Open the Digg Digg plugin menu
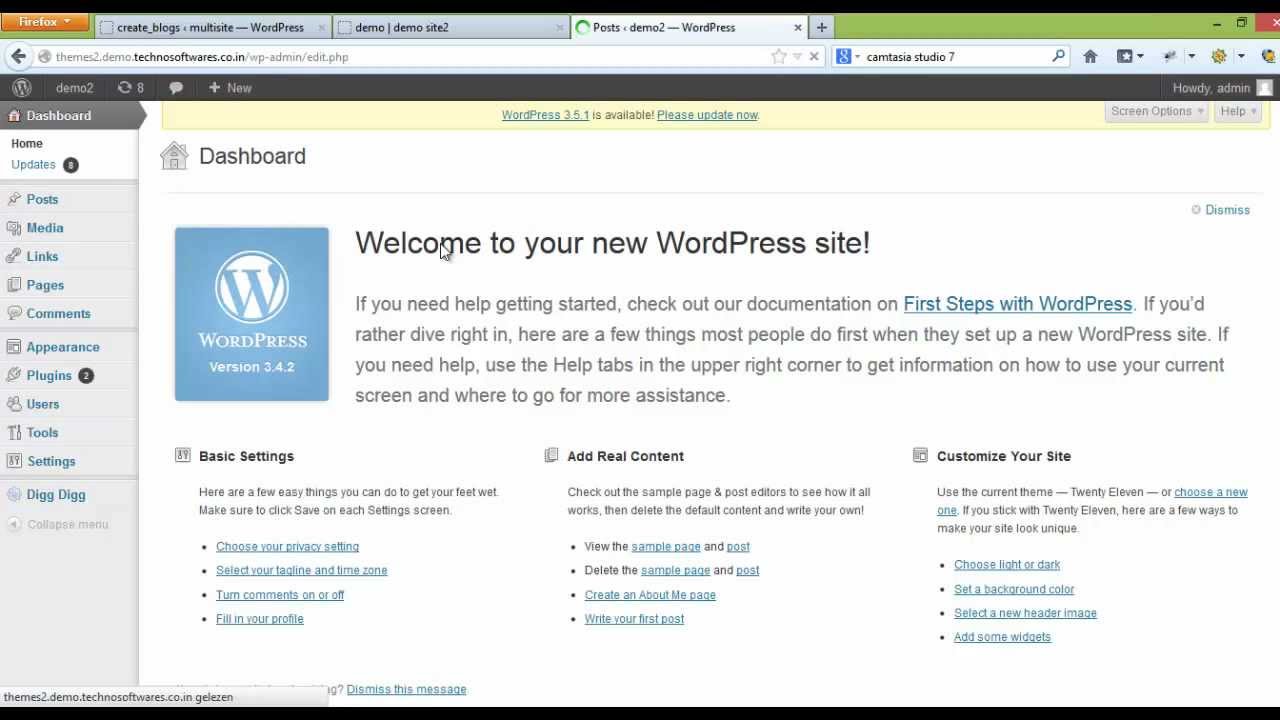The image size is (1280, 720). 56,495
